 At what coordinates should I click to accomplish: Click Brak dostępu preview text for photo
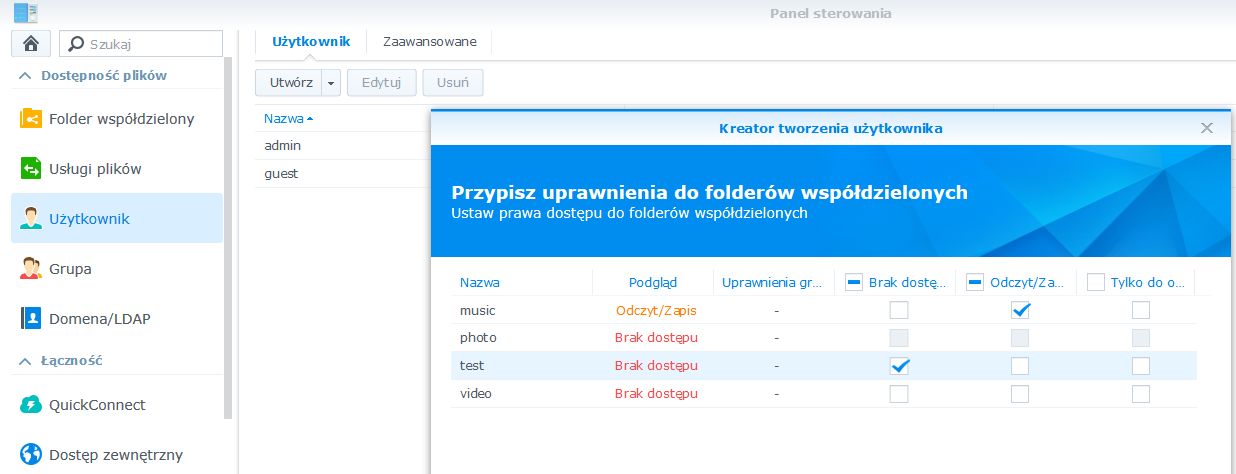[x=656, y=338]
